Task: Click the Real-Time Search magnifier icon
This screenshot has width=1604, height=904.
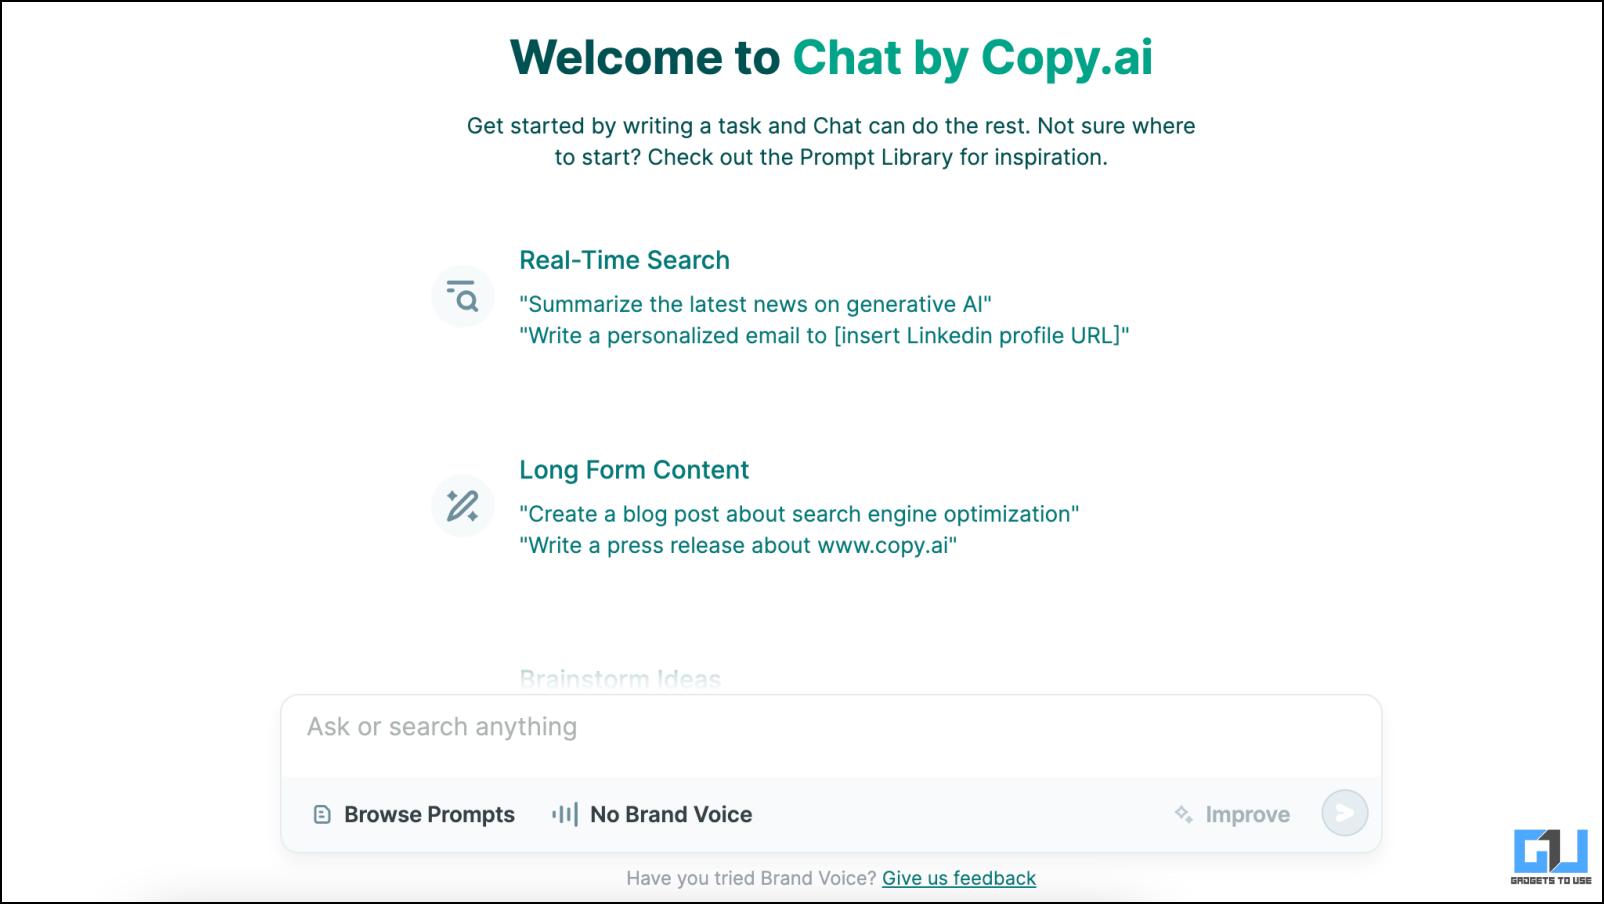Action: click(462, 296)
